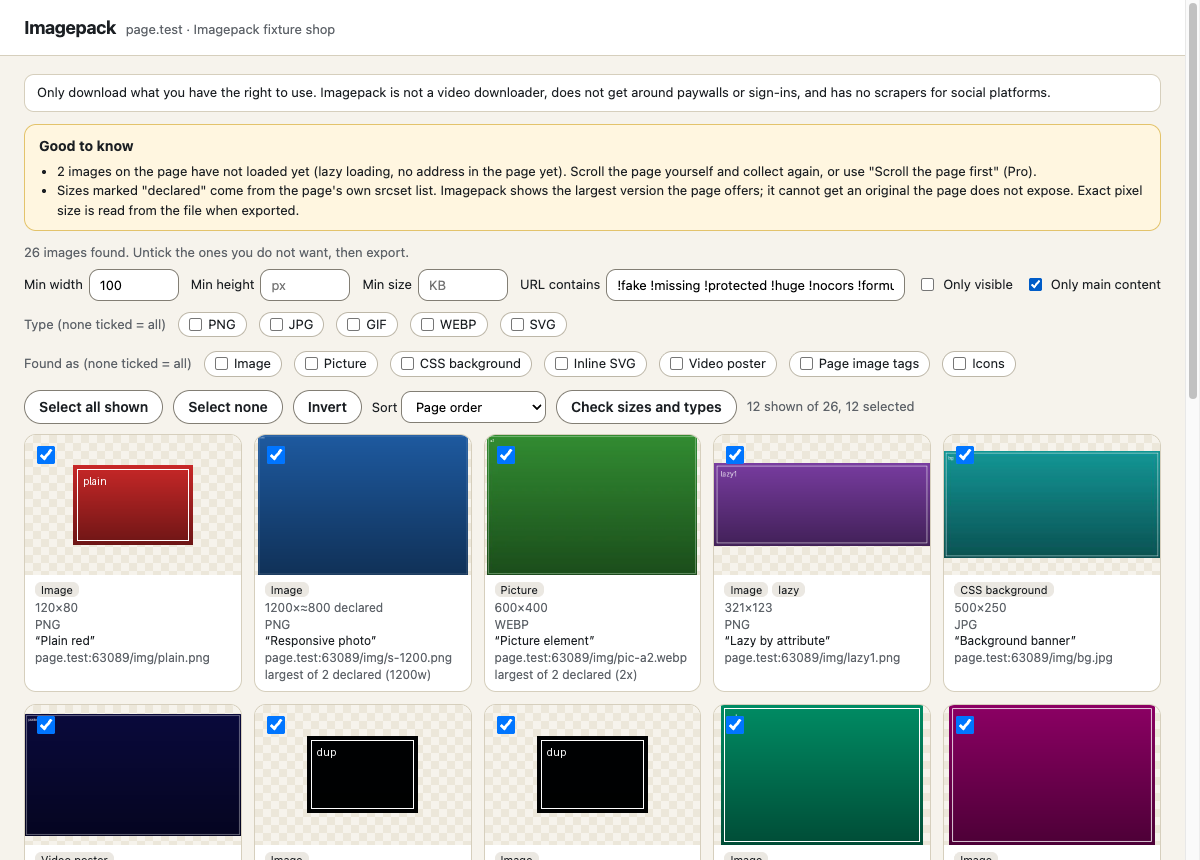
Task: Deselect the Picture element image checkbox
Action: [506, 455]
